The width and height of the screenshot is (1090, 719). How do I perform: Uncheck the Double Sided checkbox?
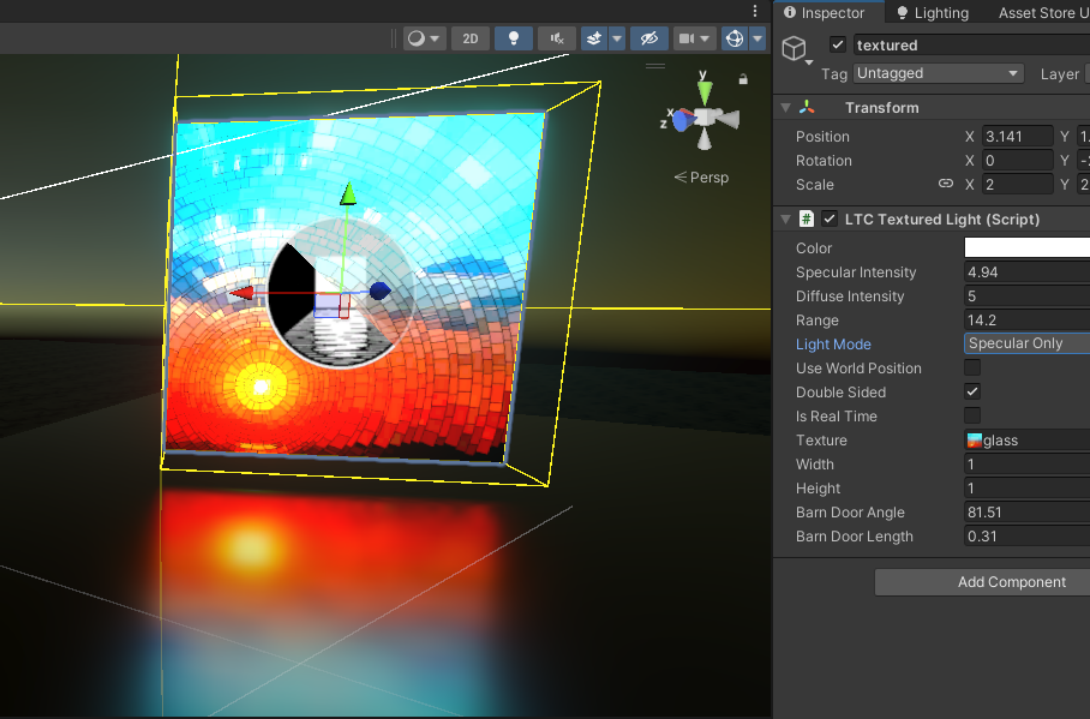(x=972, y=392)
